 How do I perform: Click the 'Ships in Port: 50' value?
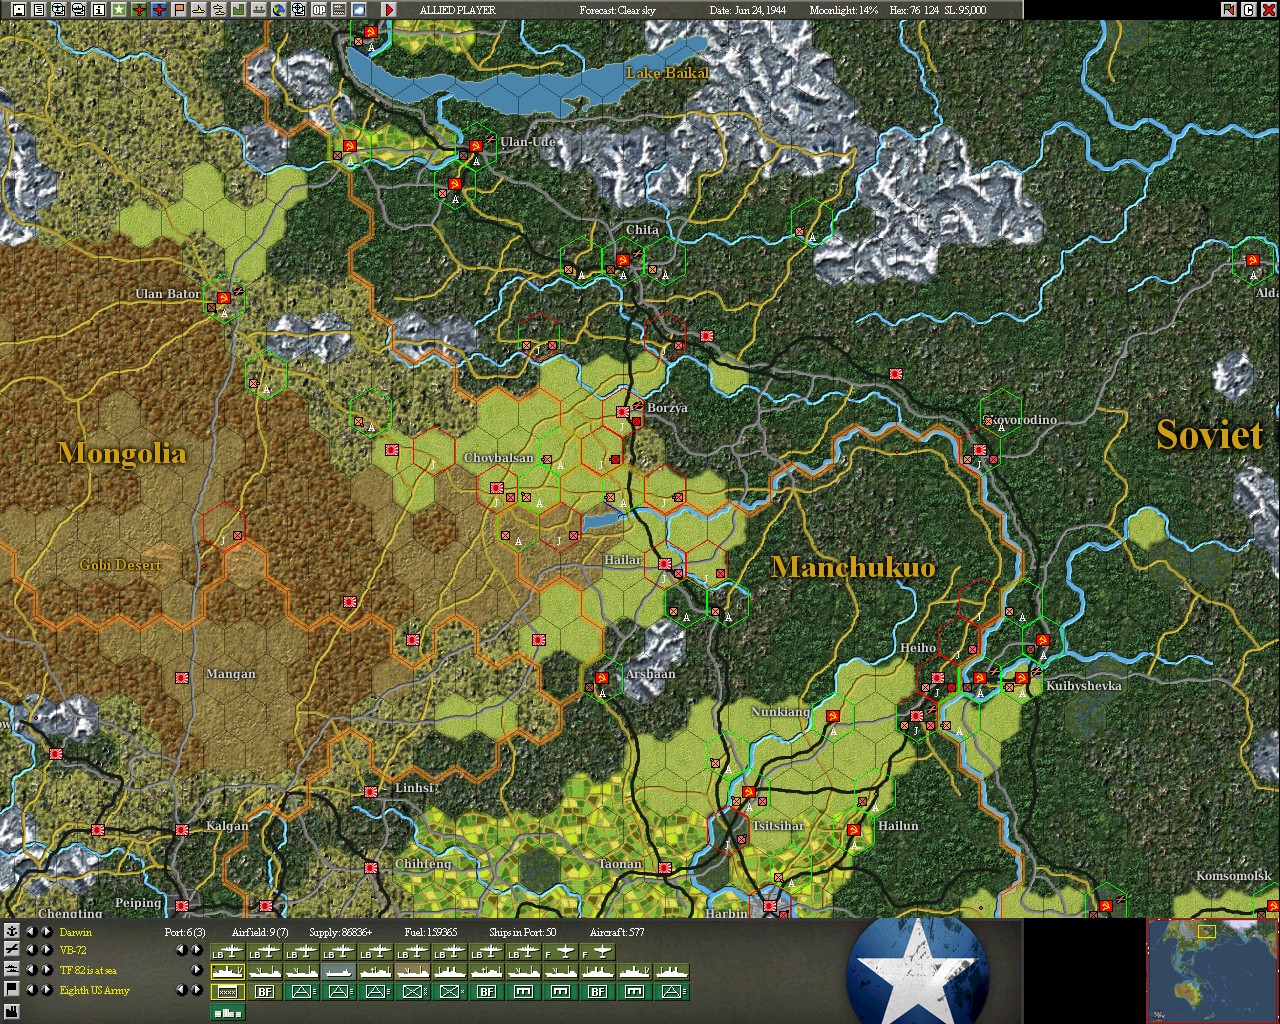coord(522,932)
